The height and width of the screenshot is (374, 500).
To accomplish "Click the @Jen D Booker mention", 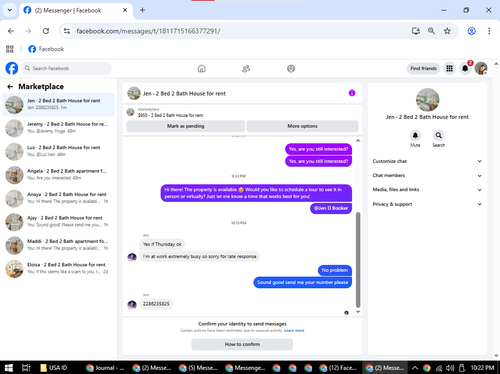I will (331, 208).
